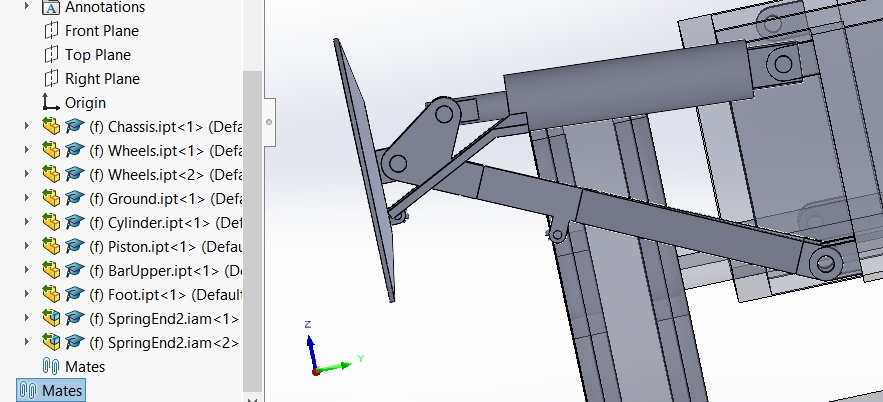Screen dimensions: 883x402
Task: Click the Foot.ipt<1> part icon
Action: click(51, 293)
